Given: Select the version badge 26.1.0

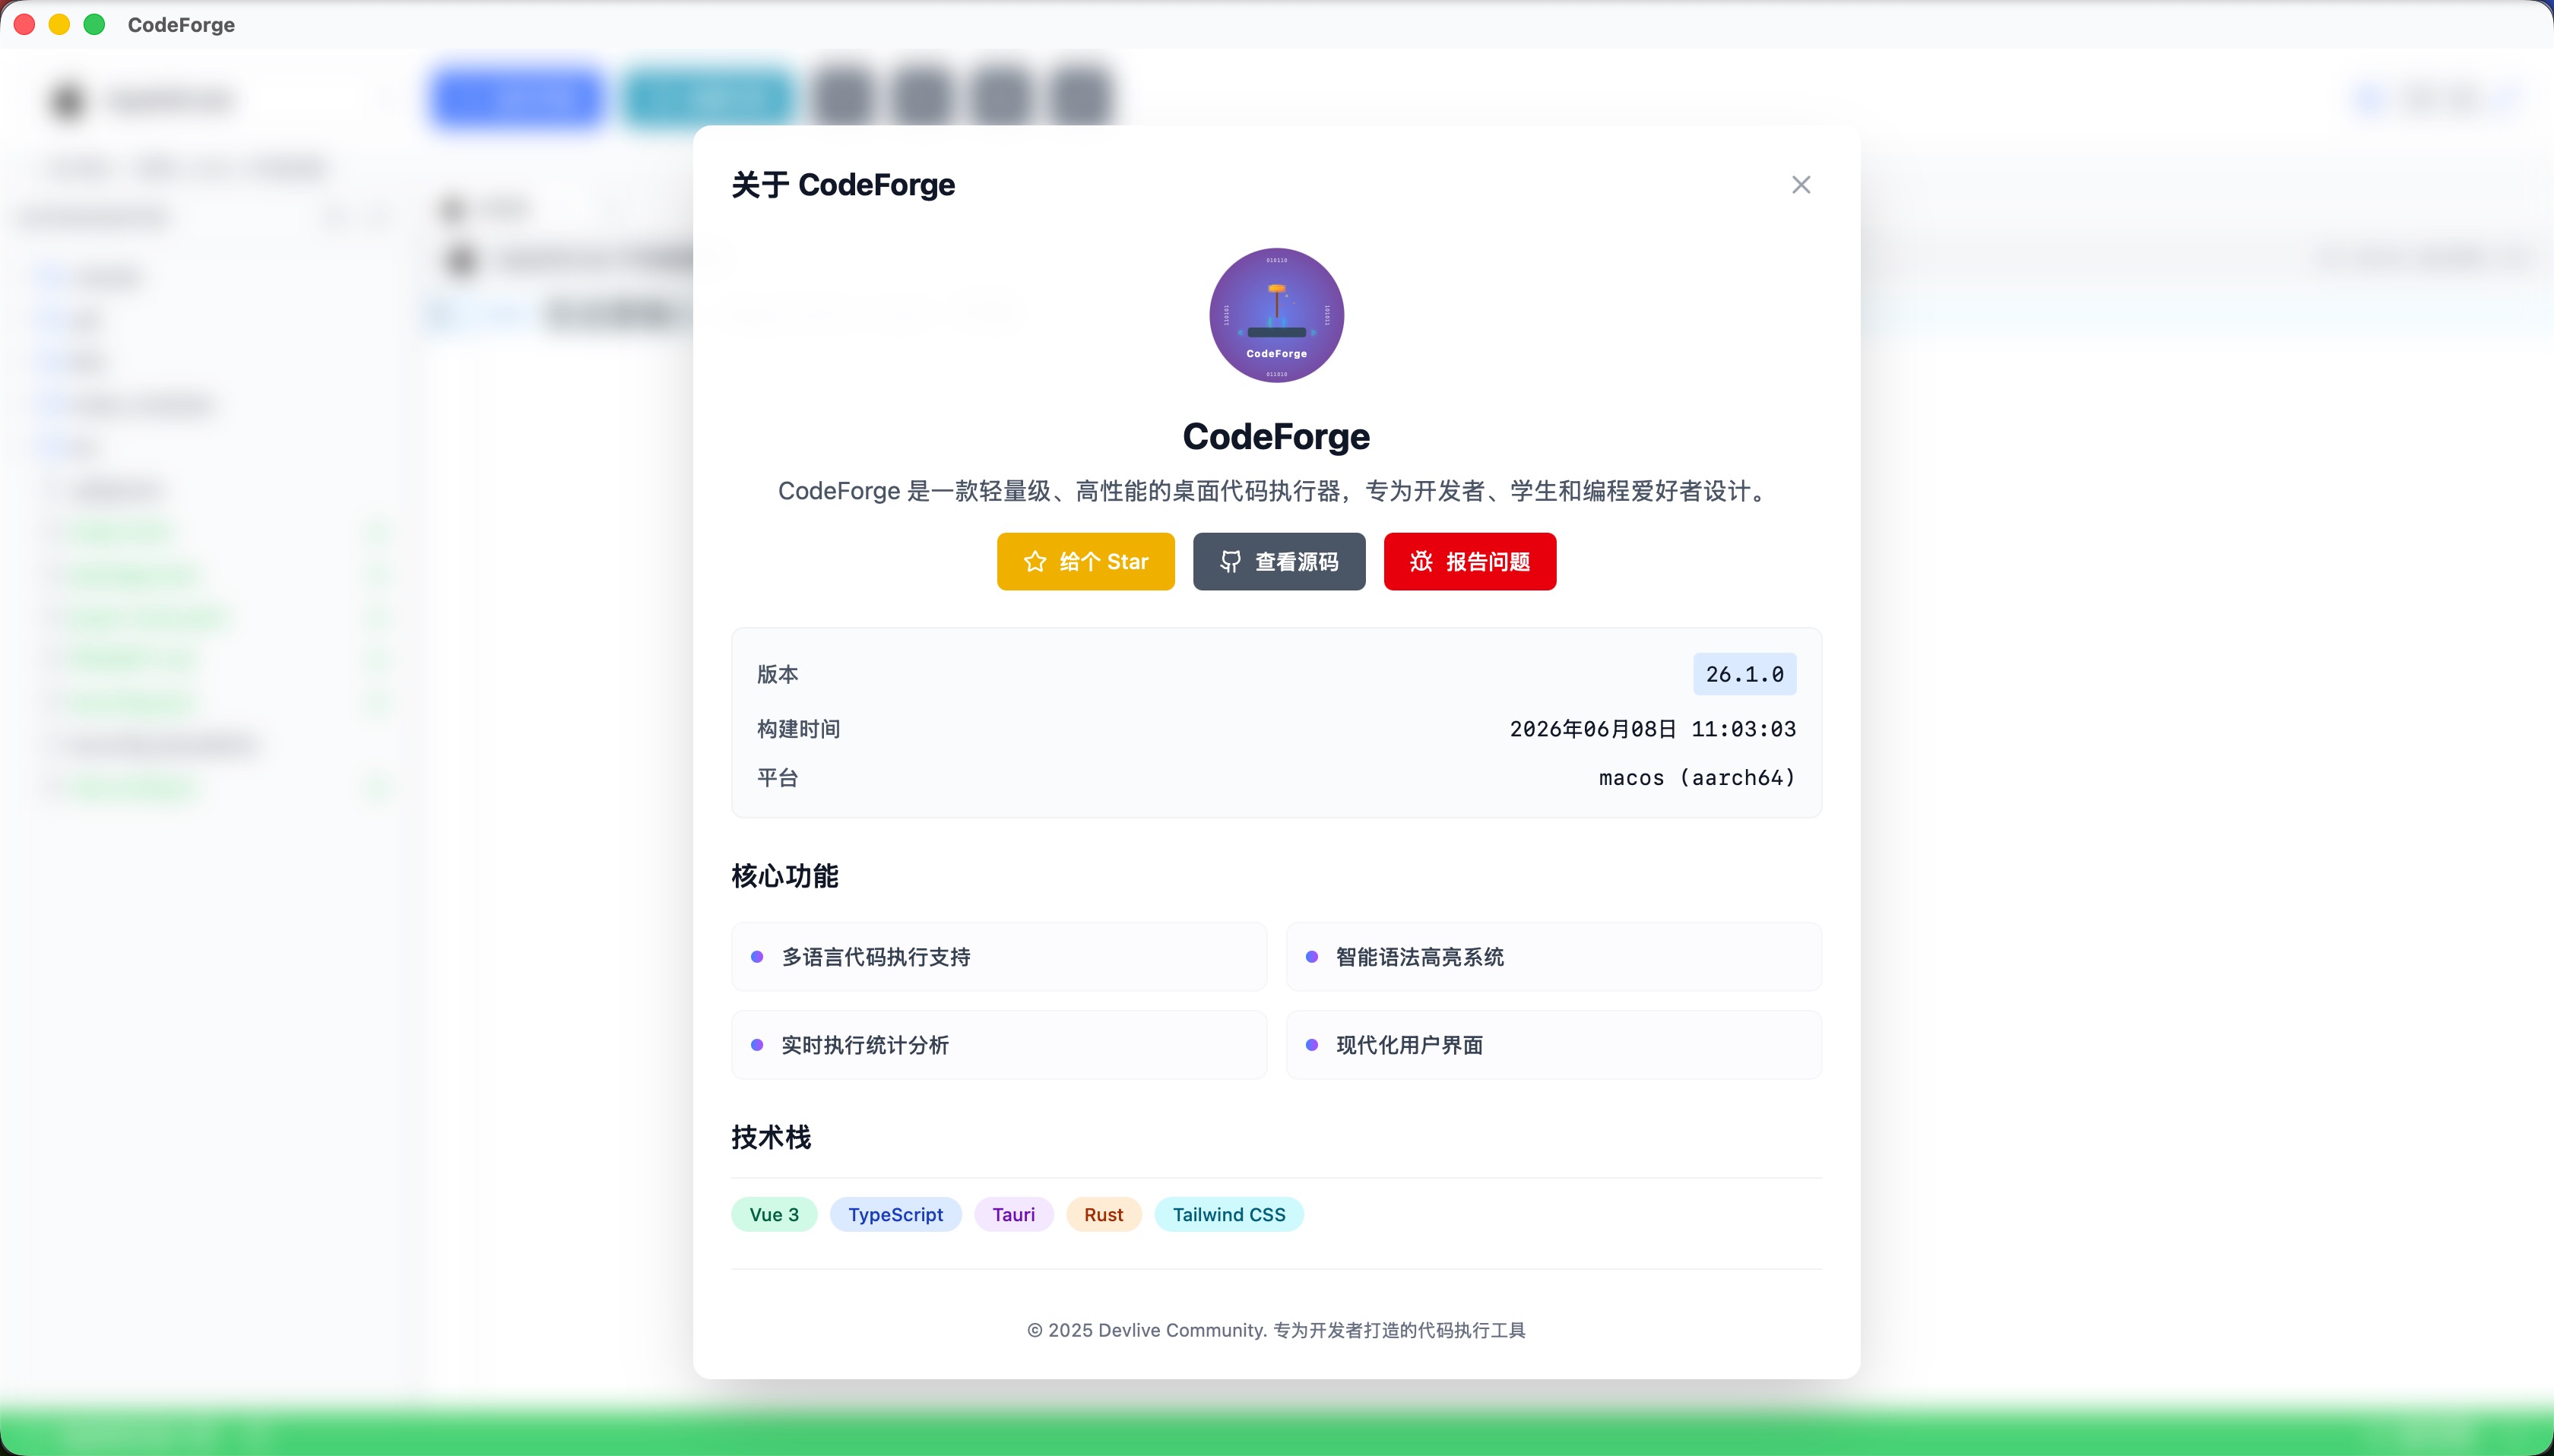Looking at the screenshot, I should pyautogui.click(x=1744, y=674).
